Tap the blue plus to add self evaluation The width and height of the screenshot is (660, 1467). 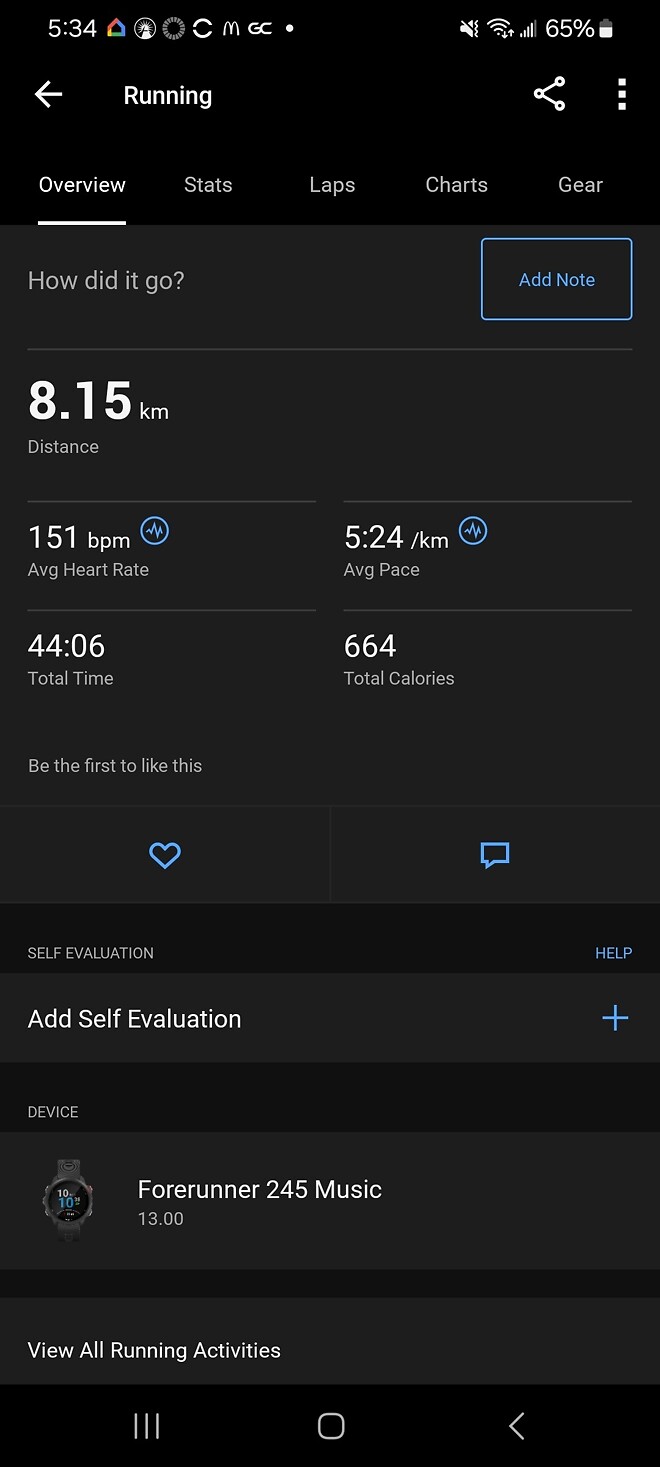[615, 1018]
